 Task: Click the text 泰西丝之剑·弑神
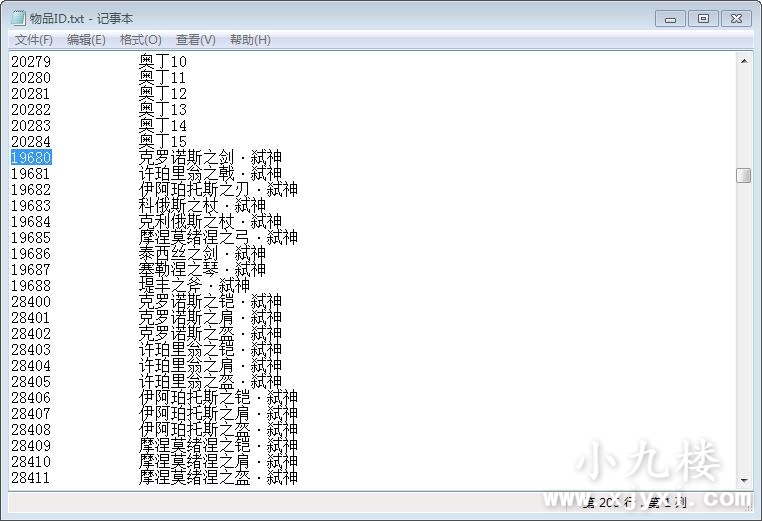click(202, 254)
